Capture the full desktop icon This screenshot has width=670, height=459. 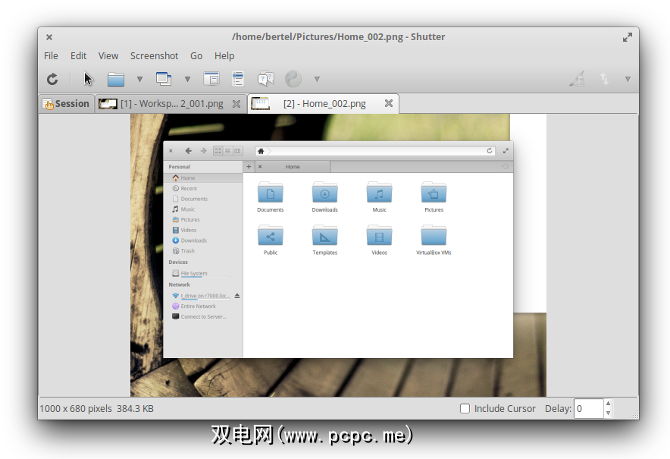116,79
